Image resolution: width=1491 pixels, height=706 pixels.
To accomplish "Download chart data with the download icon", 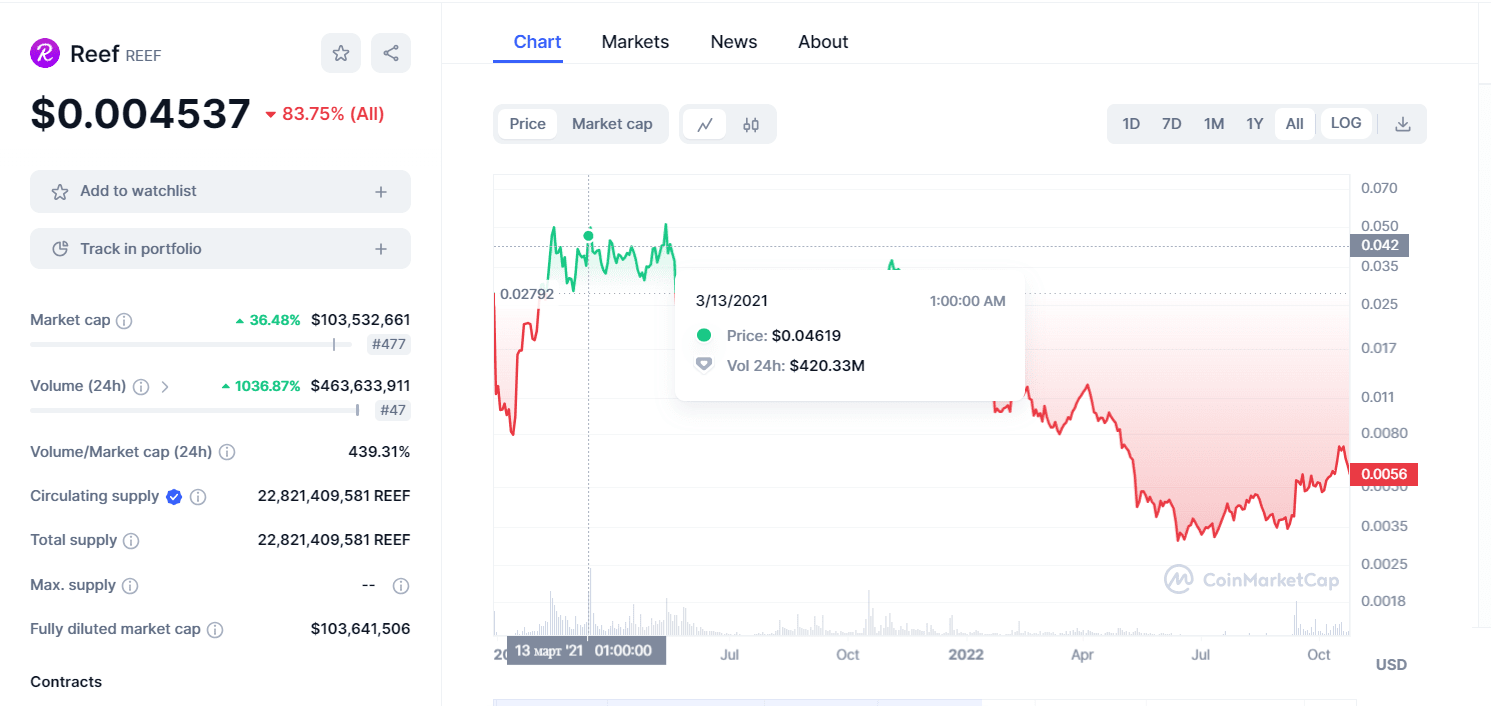I will (x=1403, y=124).
